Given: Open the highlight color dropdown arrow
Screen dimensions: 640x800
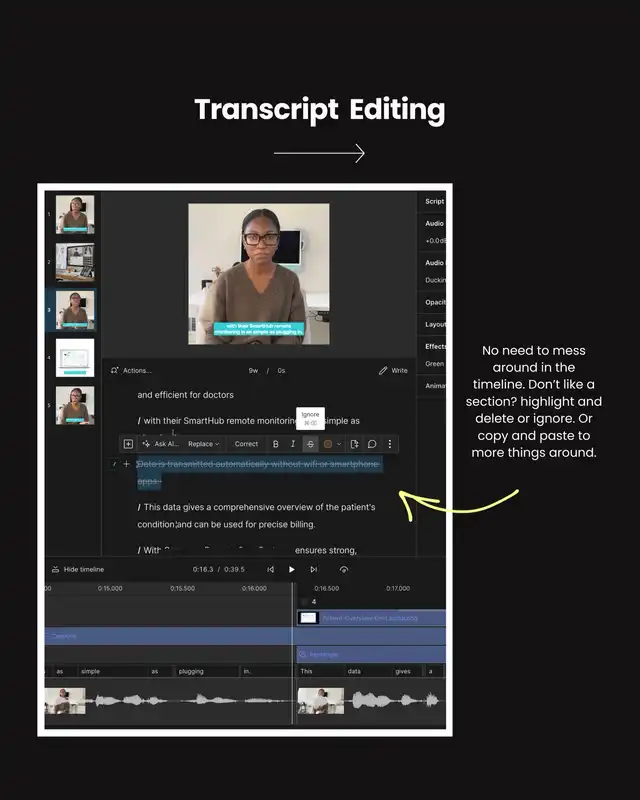Looking at the screenshot, I should 339,444.
